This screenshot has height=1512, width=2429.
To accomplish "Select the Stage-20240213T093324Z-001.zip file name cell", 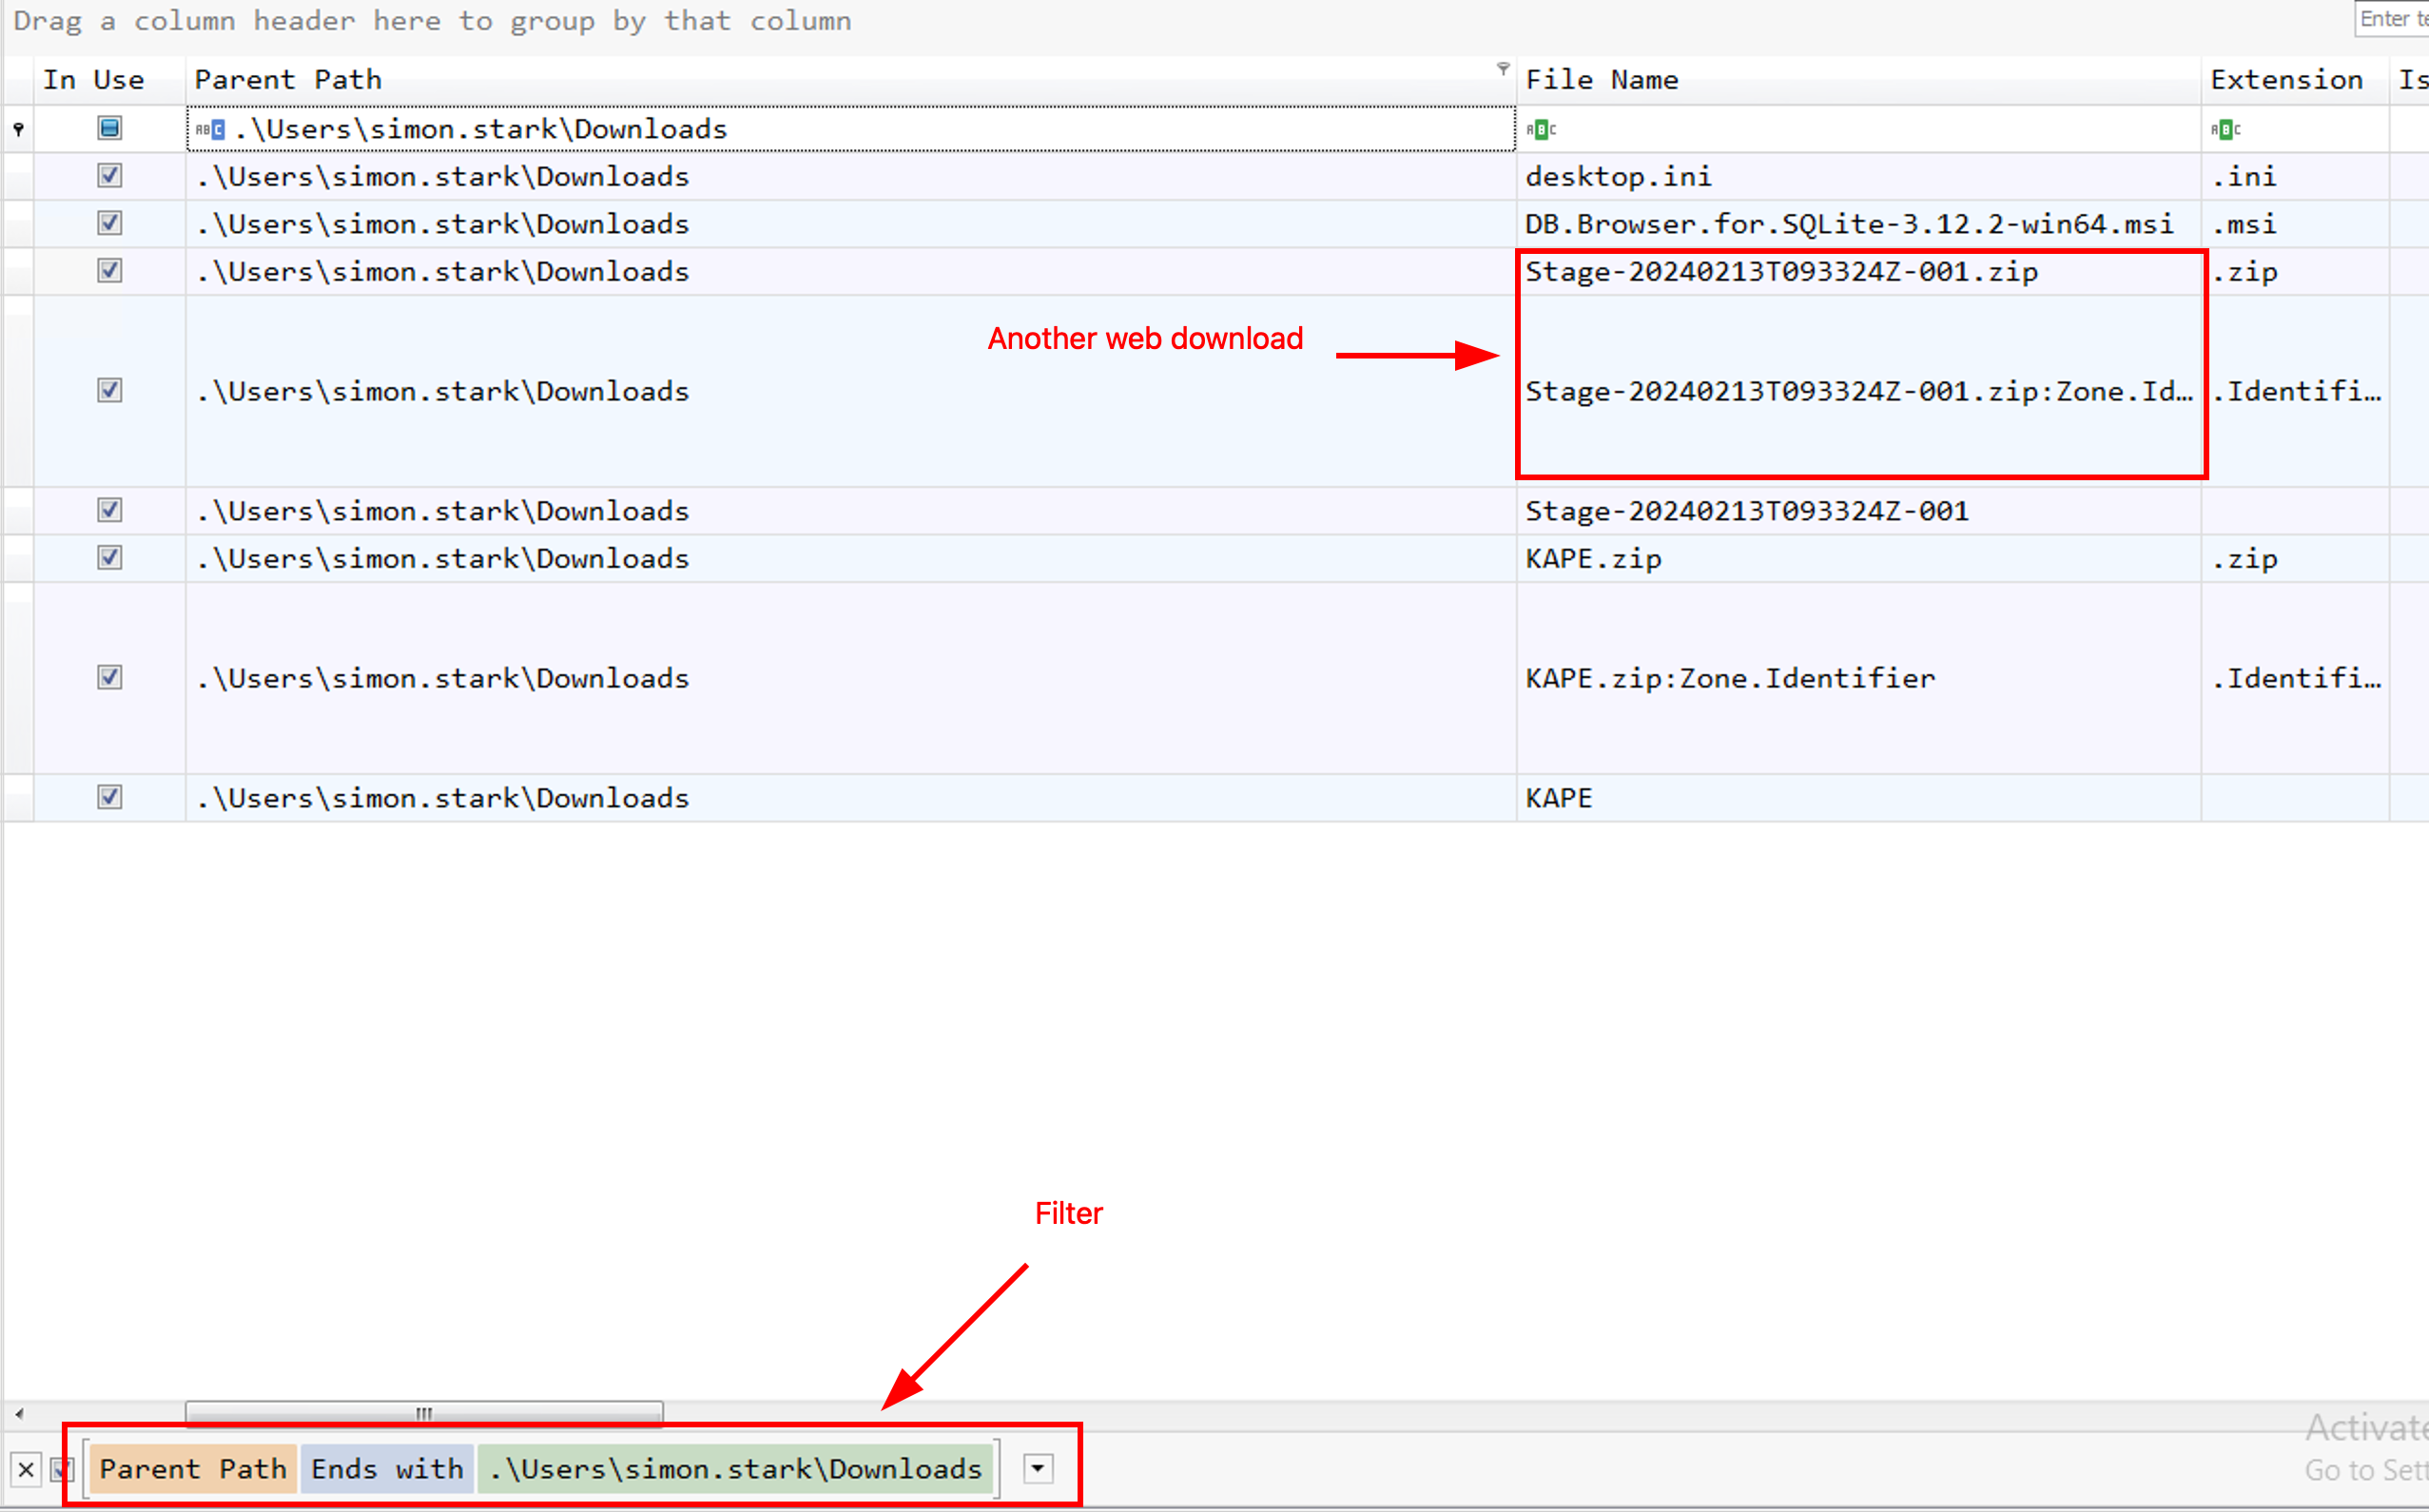I will tap(1780, 272).
